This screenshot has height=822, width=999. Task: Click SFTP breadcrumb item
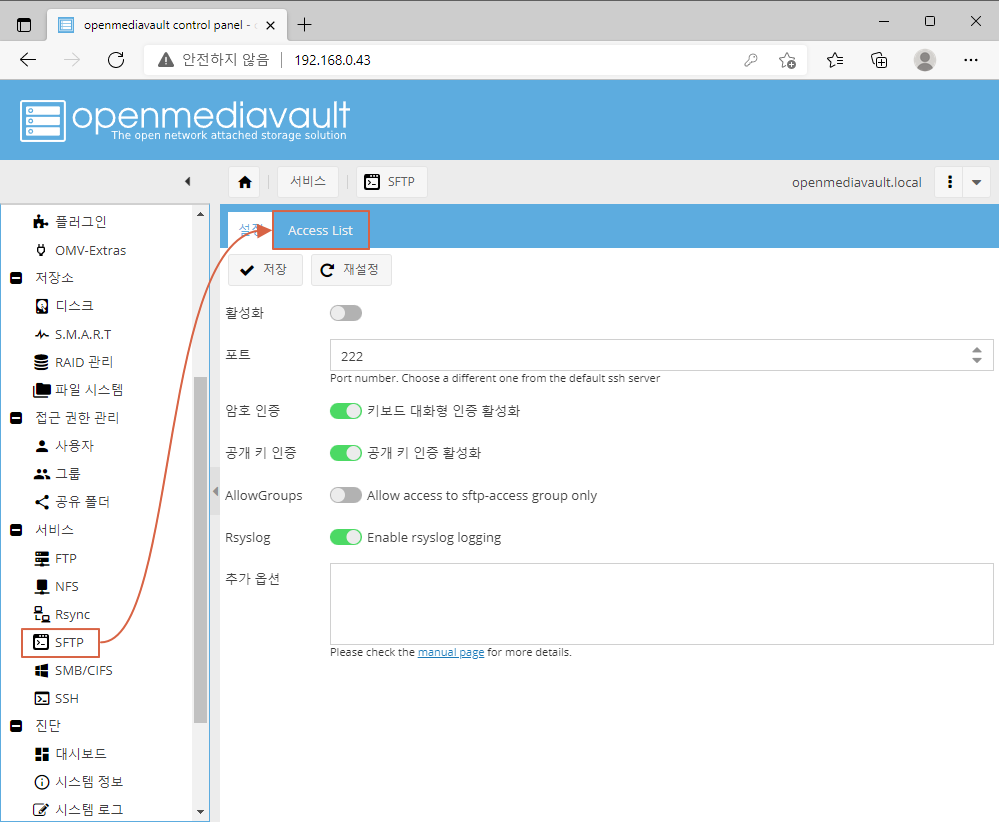pos(391,182)
